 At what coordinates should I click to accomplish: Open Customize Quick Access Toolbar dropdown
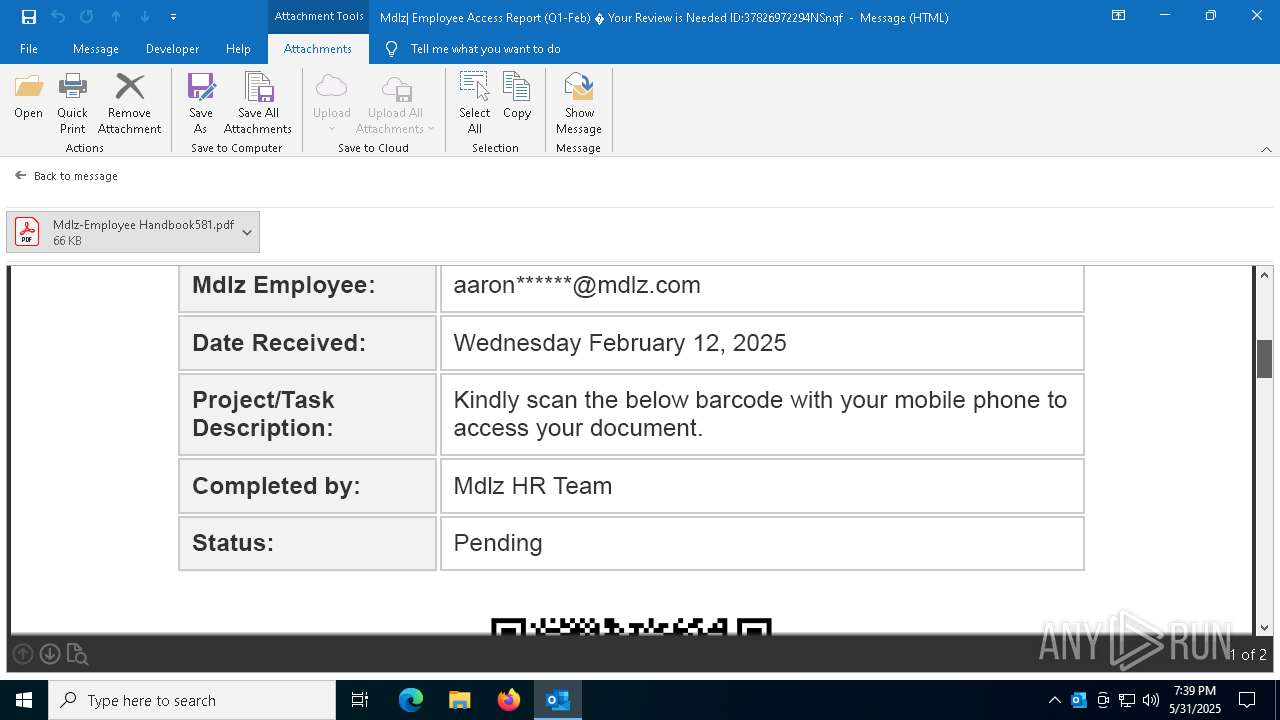point(173,17)
